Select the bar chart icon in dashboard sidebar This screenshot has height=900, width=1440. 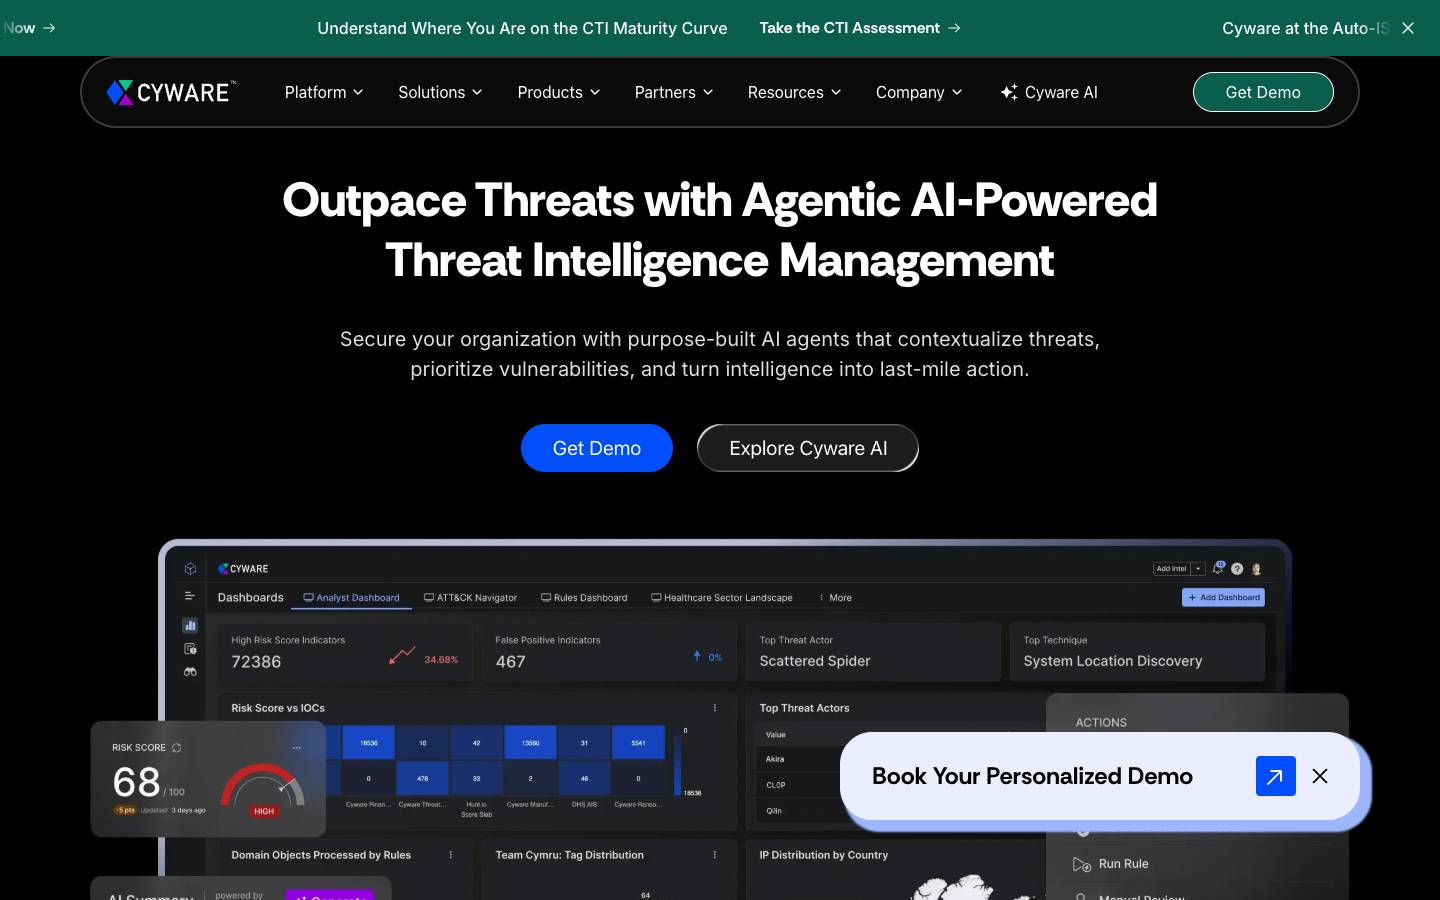click(x=190, y=625)
